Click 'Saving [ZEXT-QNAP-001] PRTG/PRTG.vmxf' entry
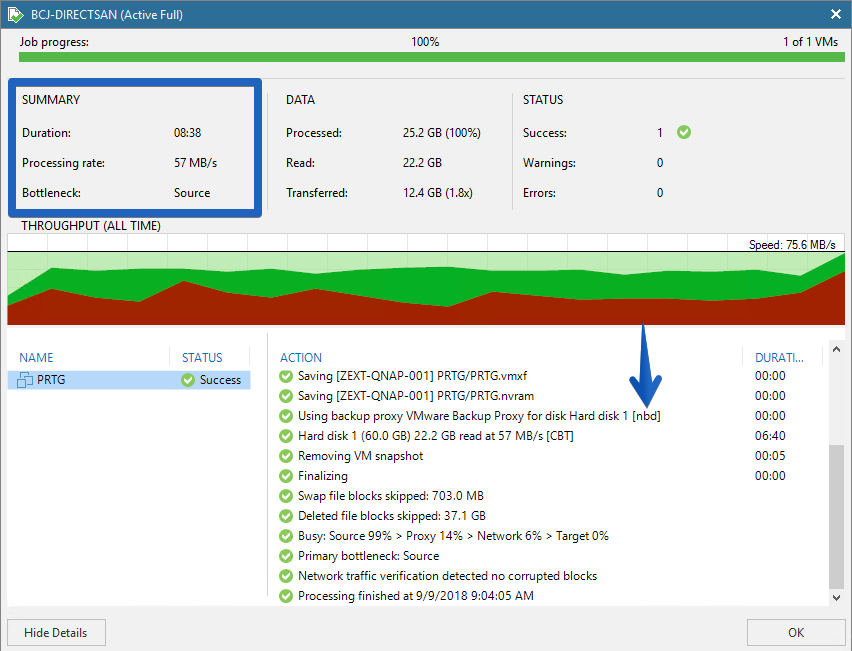 point(412,376)
